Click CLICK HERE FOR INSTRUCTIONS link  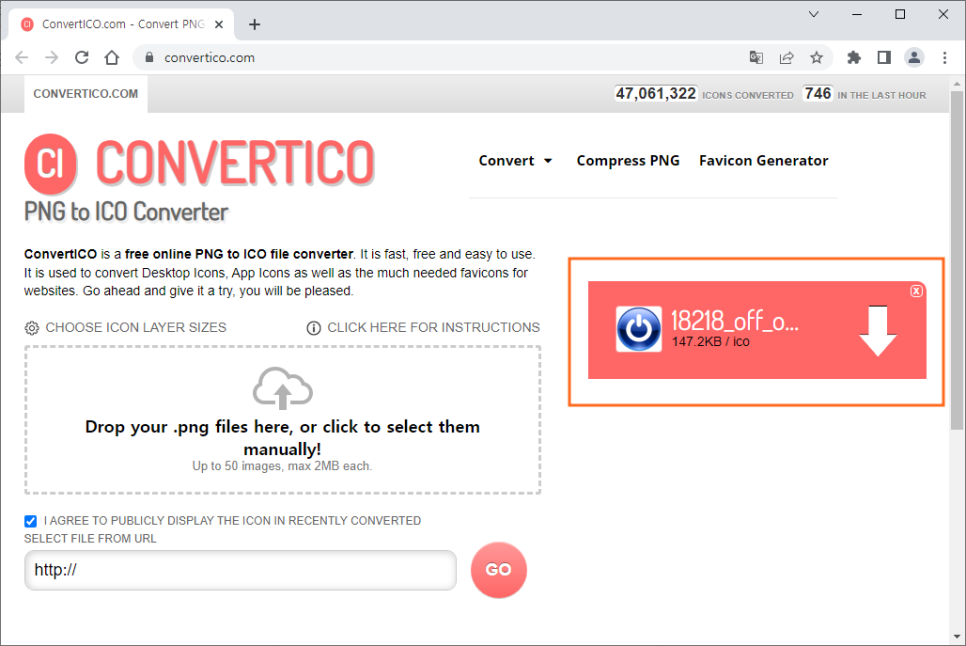(x=433, y=328)
